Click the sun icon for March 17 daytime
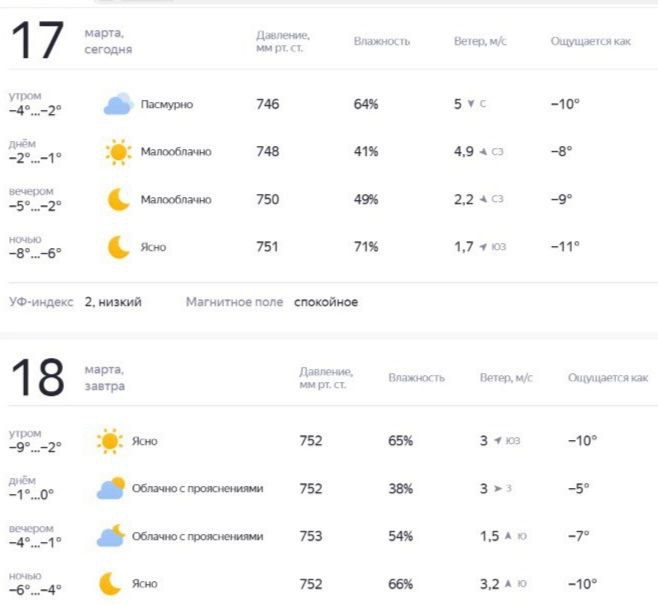 [118, 152]
